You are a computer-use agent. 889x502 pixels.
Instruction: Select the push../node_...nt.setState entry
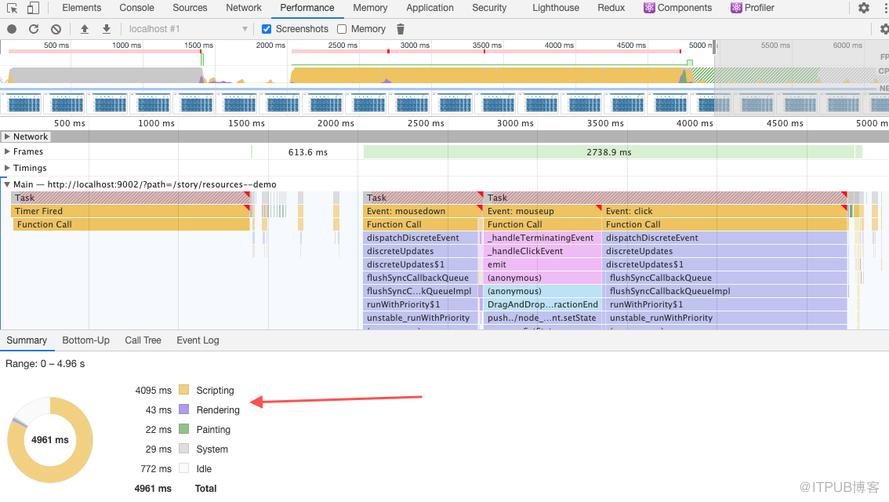tap(543, 318)
